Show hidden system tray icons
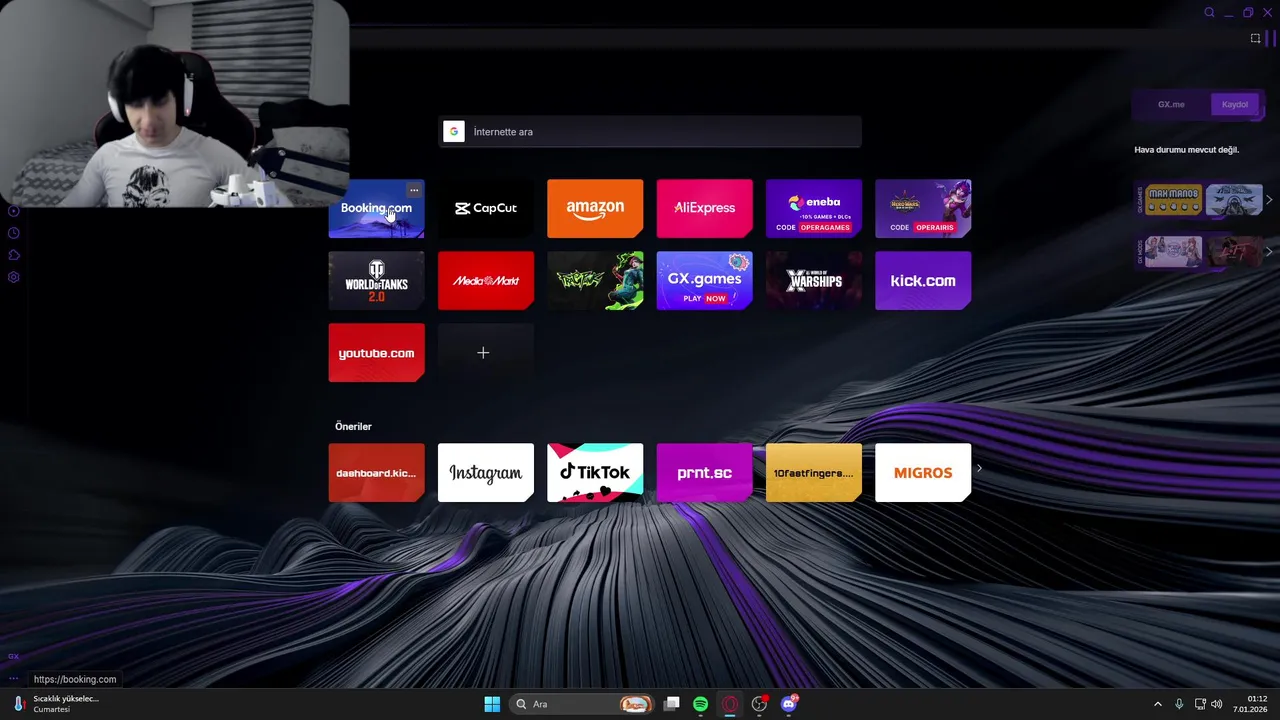Viewport: 1280px width, 720px height. [x=1158, y=704]
